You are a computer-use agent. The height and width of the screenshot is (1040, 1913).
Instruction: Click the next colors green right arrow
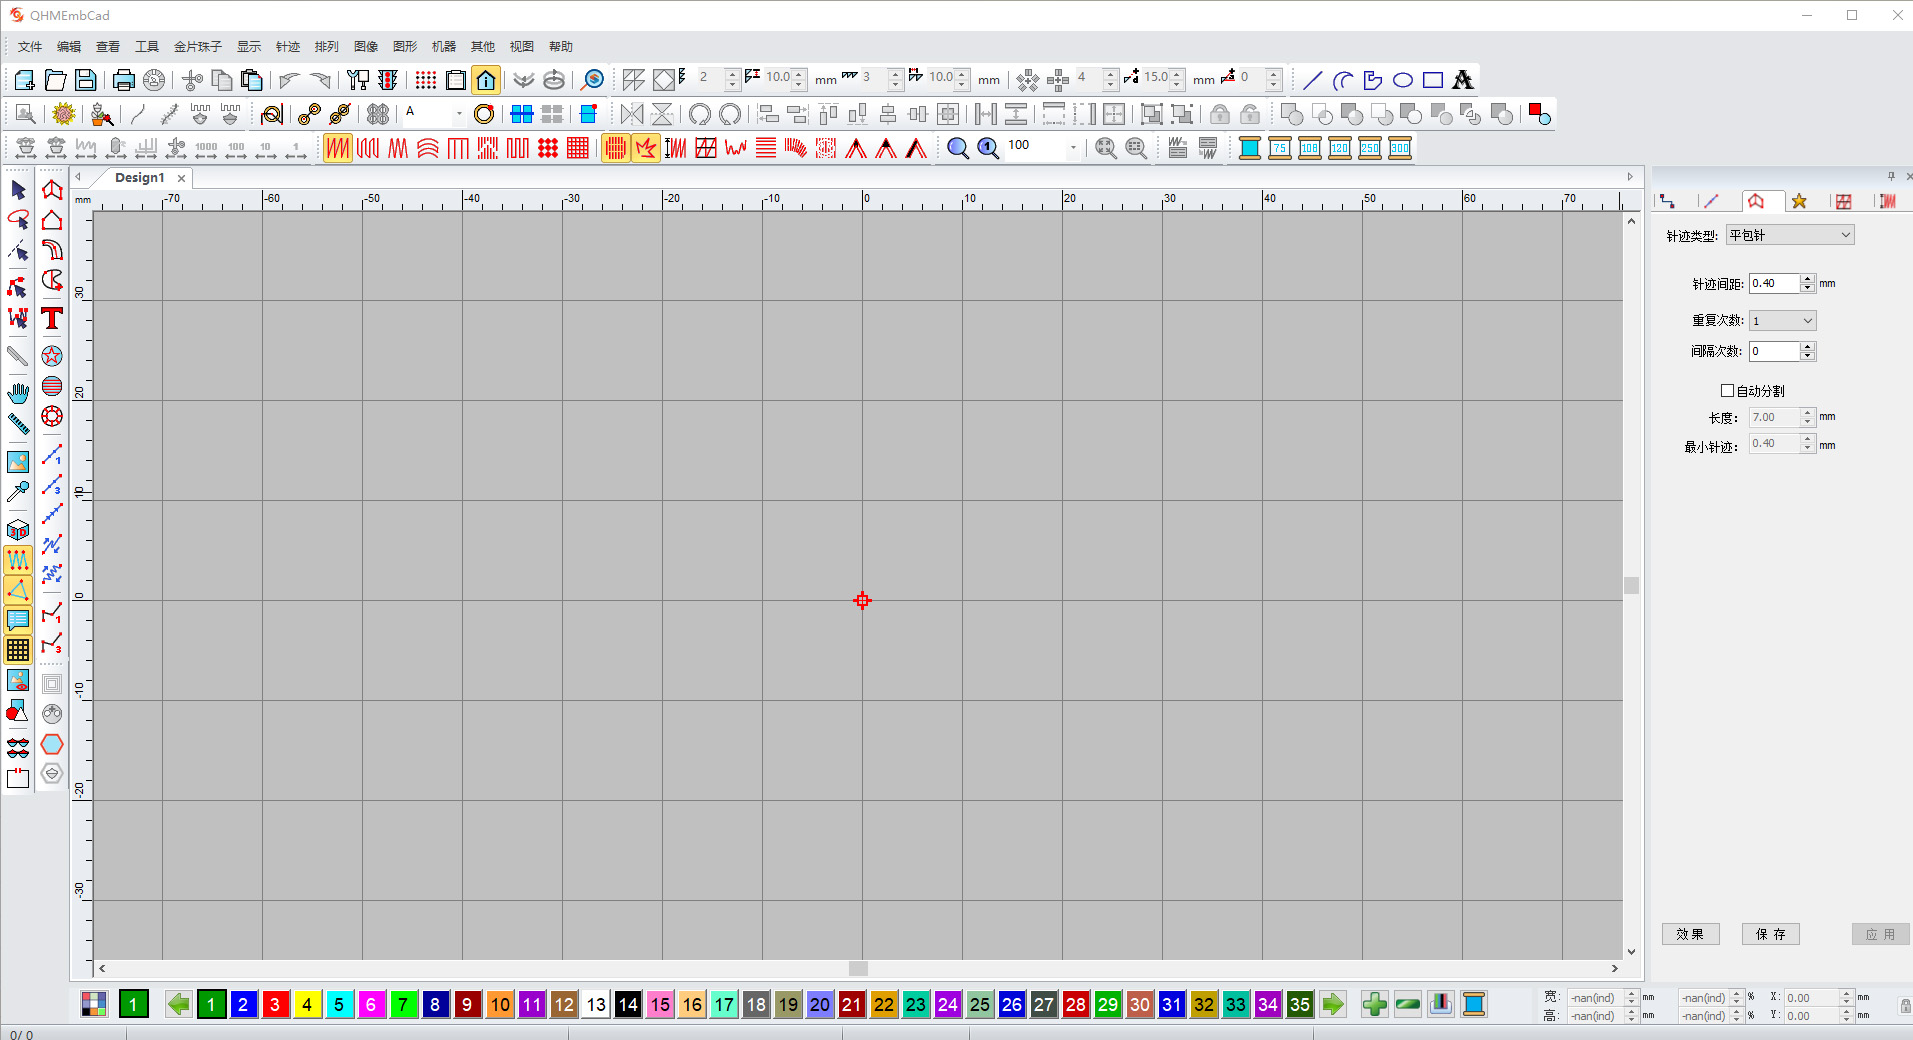(x=1333, y=1004)
